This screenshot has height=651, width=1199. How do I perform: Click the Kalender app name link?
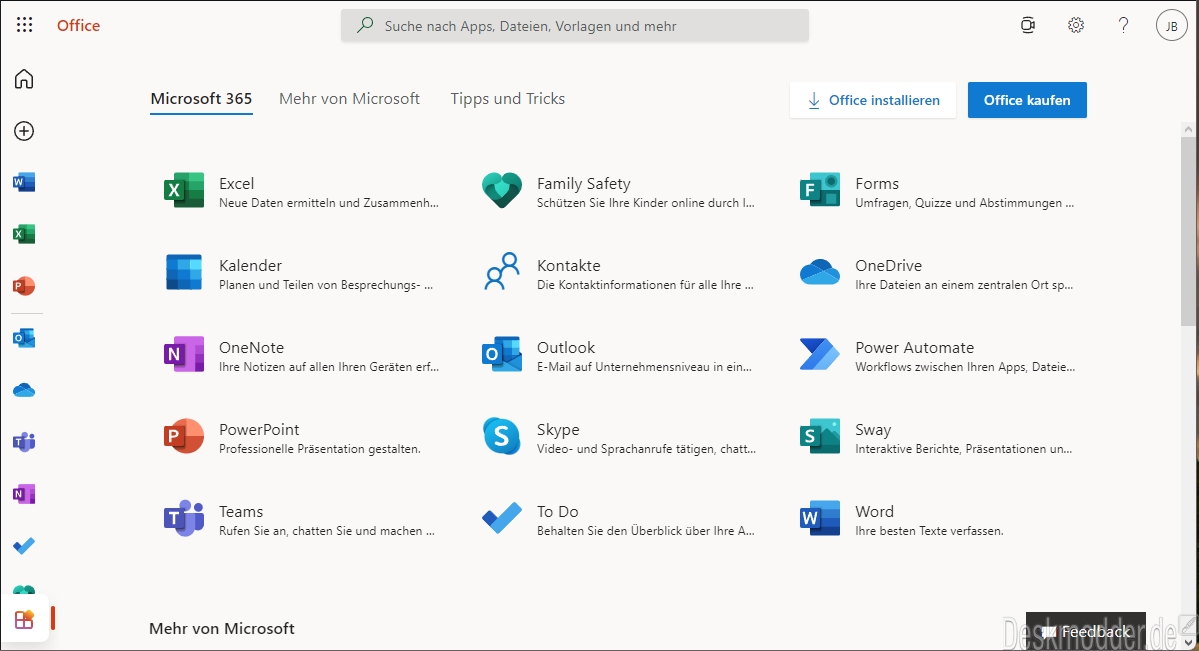point(250,265)
